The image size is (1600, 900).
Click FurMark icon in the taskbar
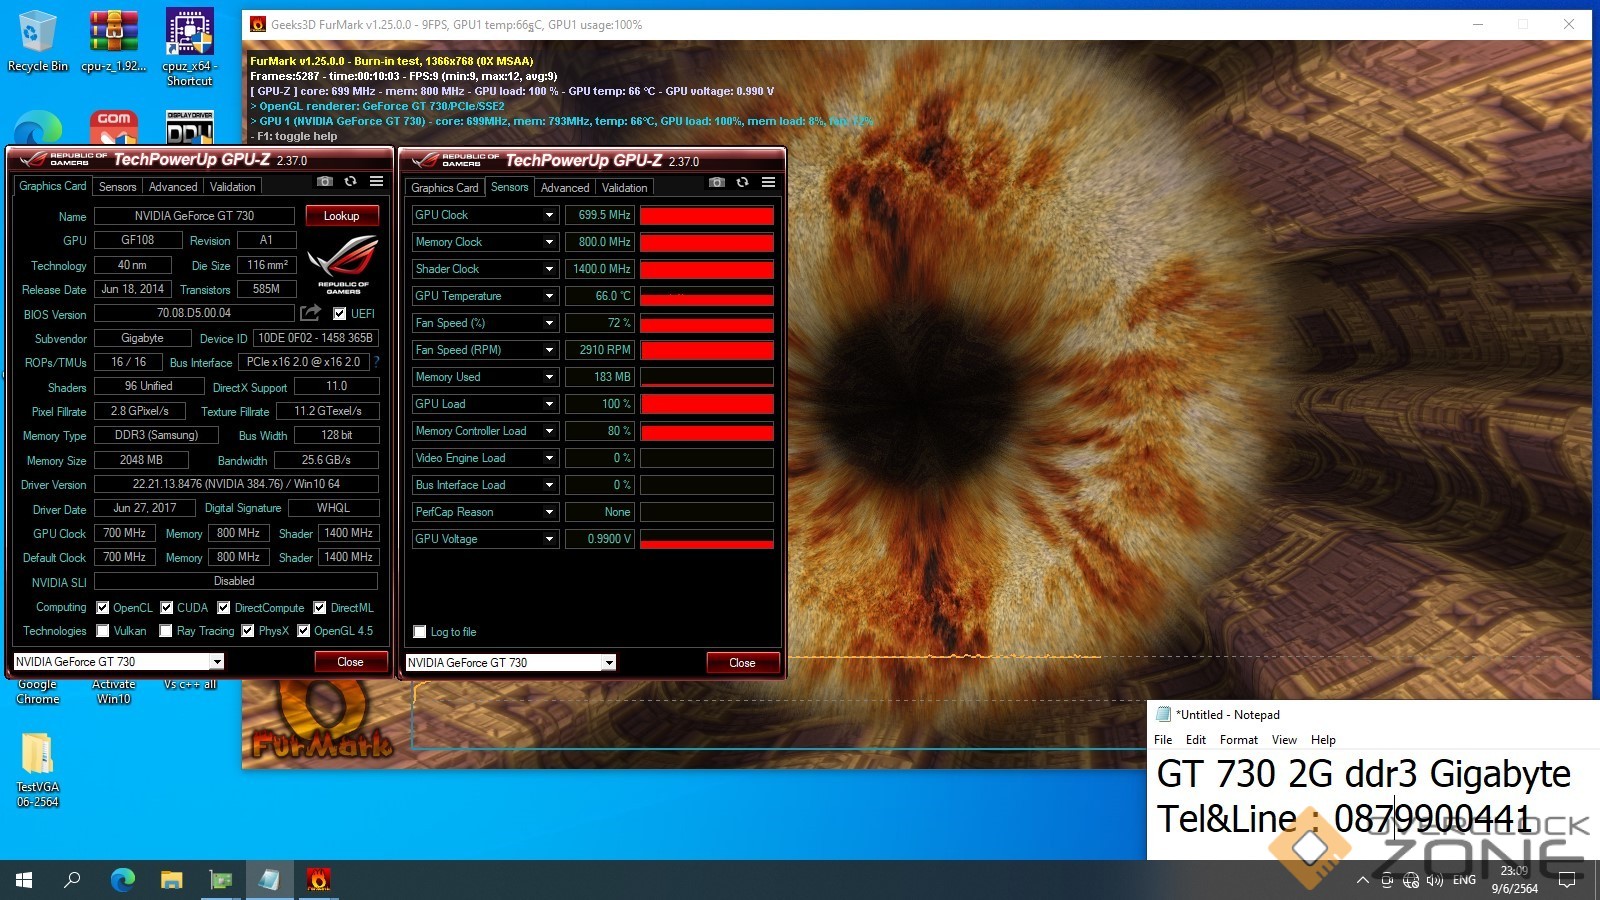pyautogui.click(x=318, y=880)
